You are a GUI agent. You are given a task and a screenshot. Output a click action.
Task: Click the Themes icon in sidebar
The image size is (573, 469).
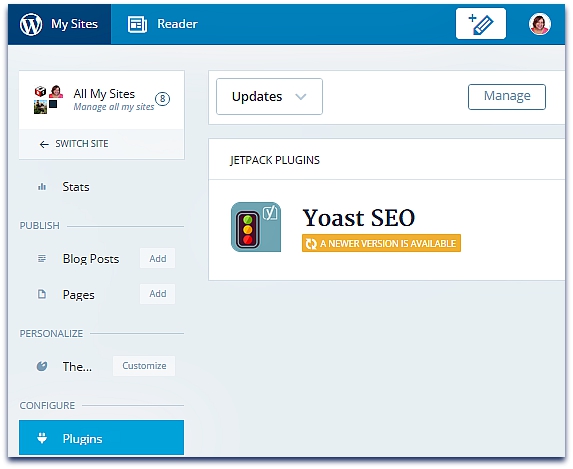[42, 366]
